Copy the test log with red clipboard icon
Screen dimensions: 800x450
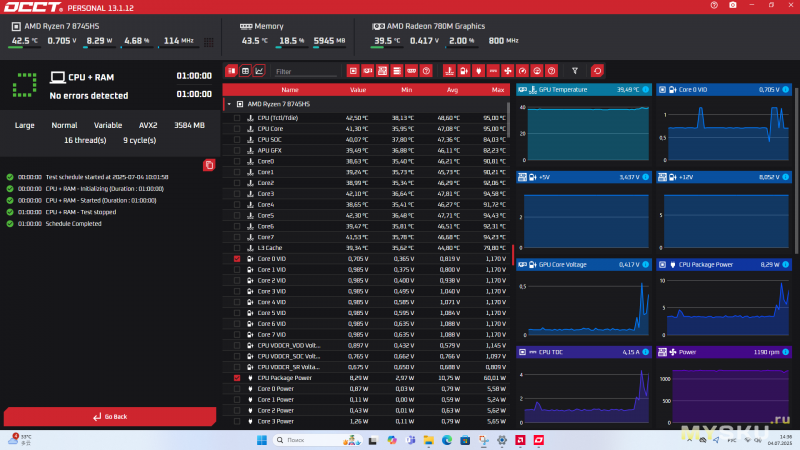tap(209, 165)
